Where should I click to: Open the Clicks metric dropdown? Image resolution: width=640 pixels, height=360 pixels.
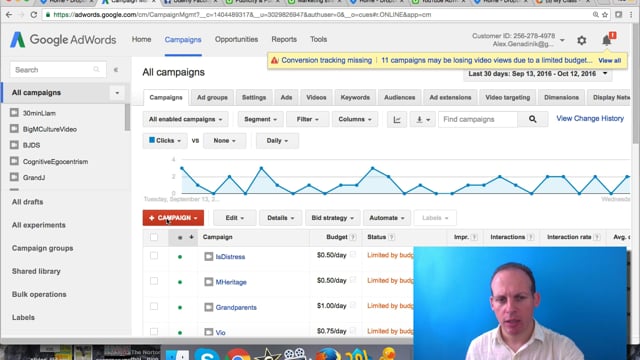[x=165, y=140]
